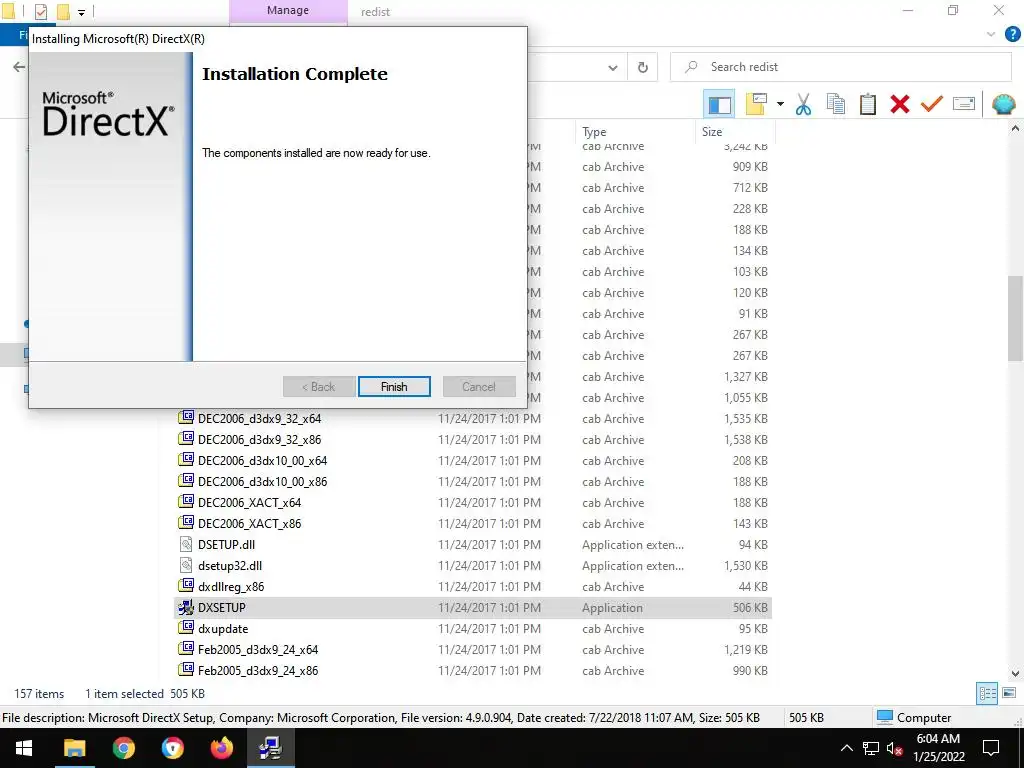This screenshot has width=1024, height=768.
Task: Open the new folder dropdown arrow
Action: pos(780,104)
